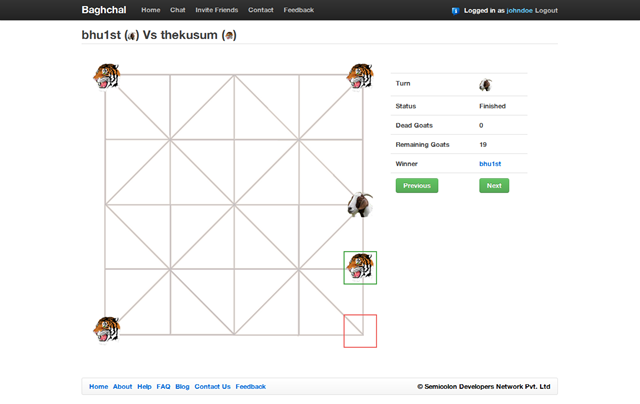Click the red highlighted square at the bottom-right corner
Image resolution: width=640 pixels, height=404 pixels.
tap(360, 331)
